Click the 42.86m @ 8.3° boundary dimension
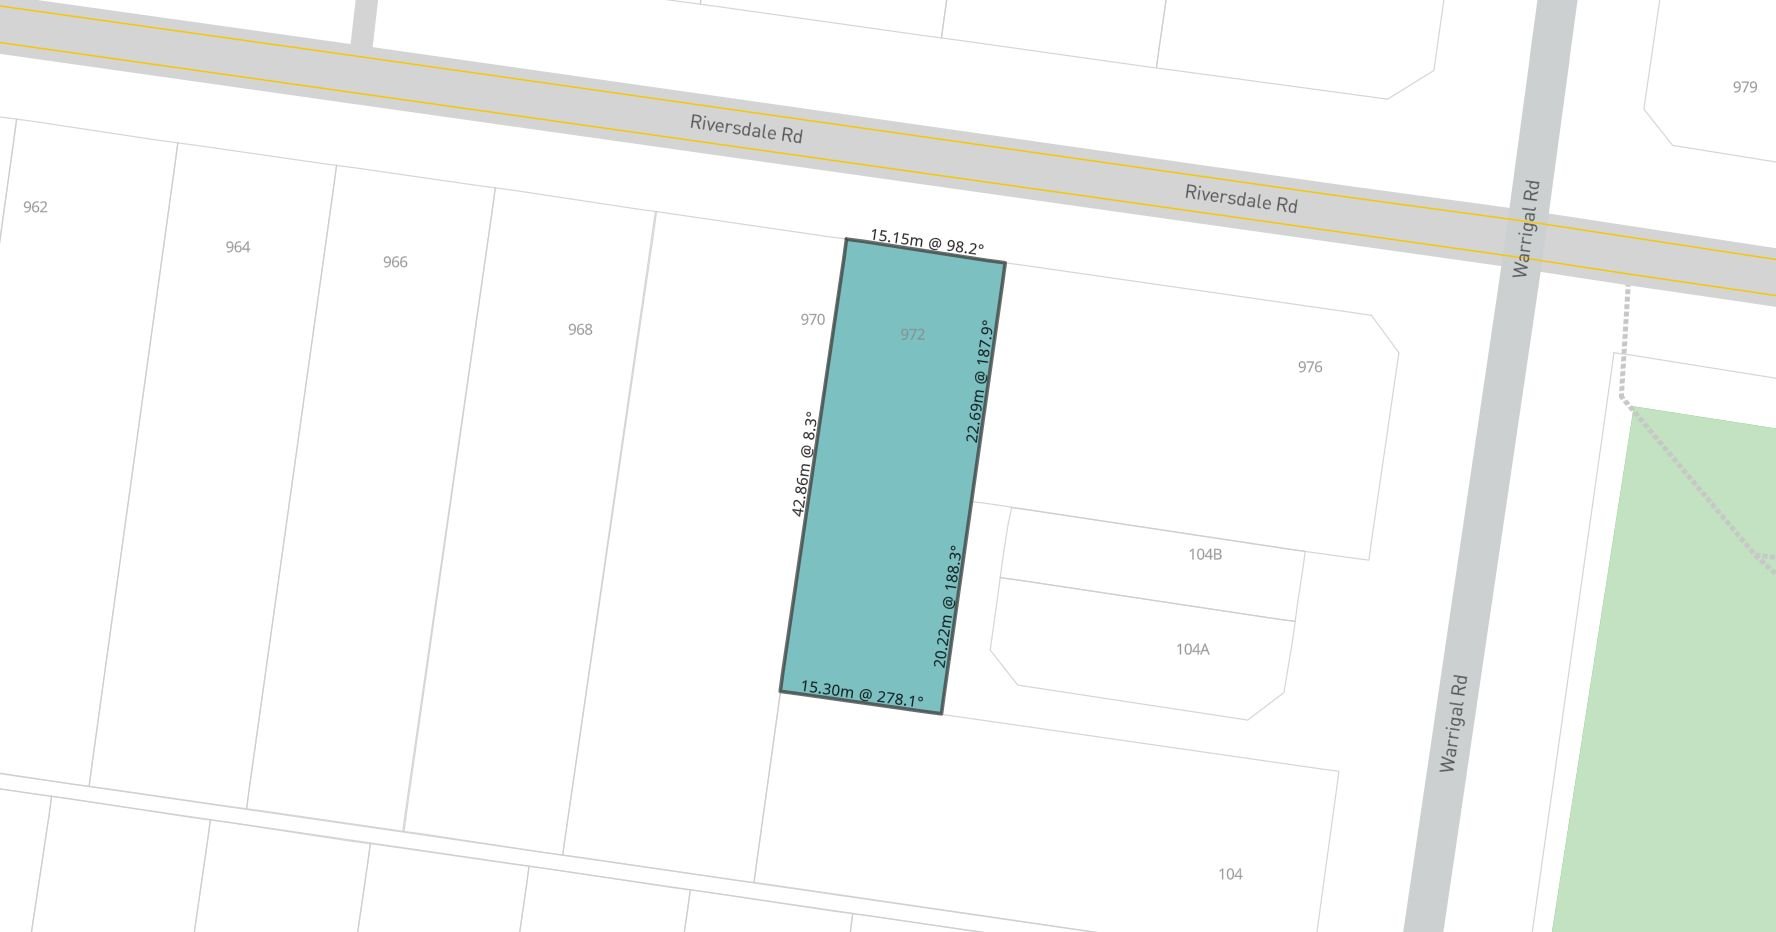The width and height of the screenshot is (1776, 932). tap(804, 464)
